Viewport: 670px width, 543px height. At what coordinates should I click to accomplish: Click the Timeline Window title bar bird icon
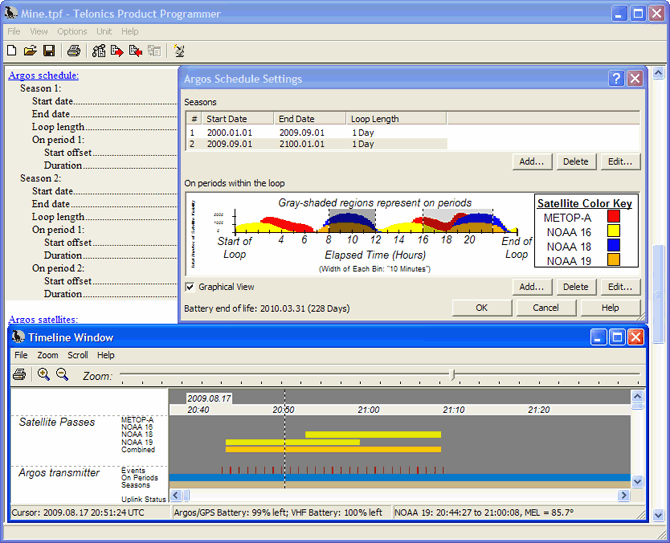point(18,337)
